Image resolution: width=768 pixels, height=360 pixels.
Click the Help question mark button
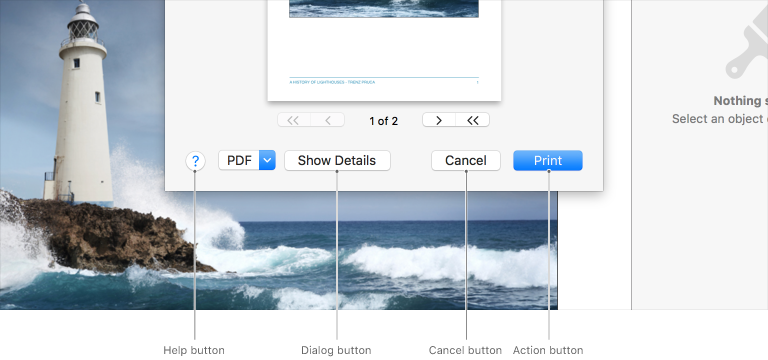click(195, 161)
